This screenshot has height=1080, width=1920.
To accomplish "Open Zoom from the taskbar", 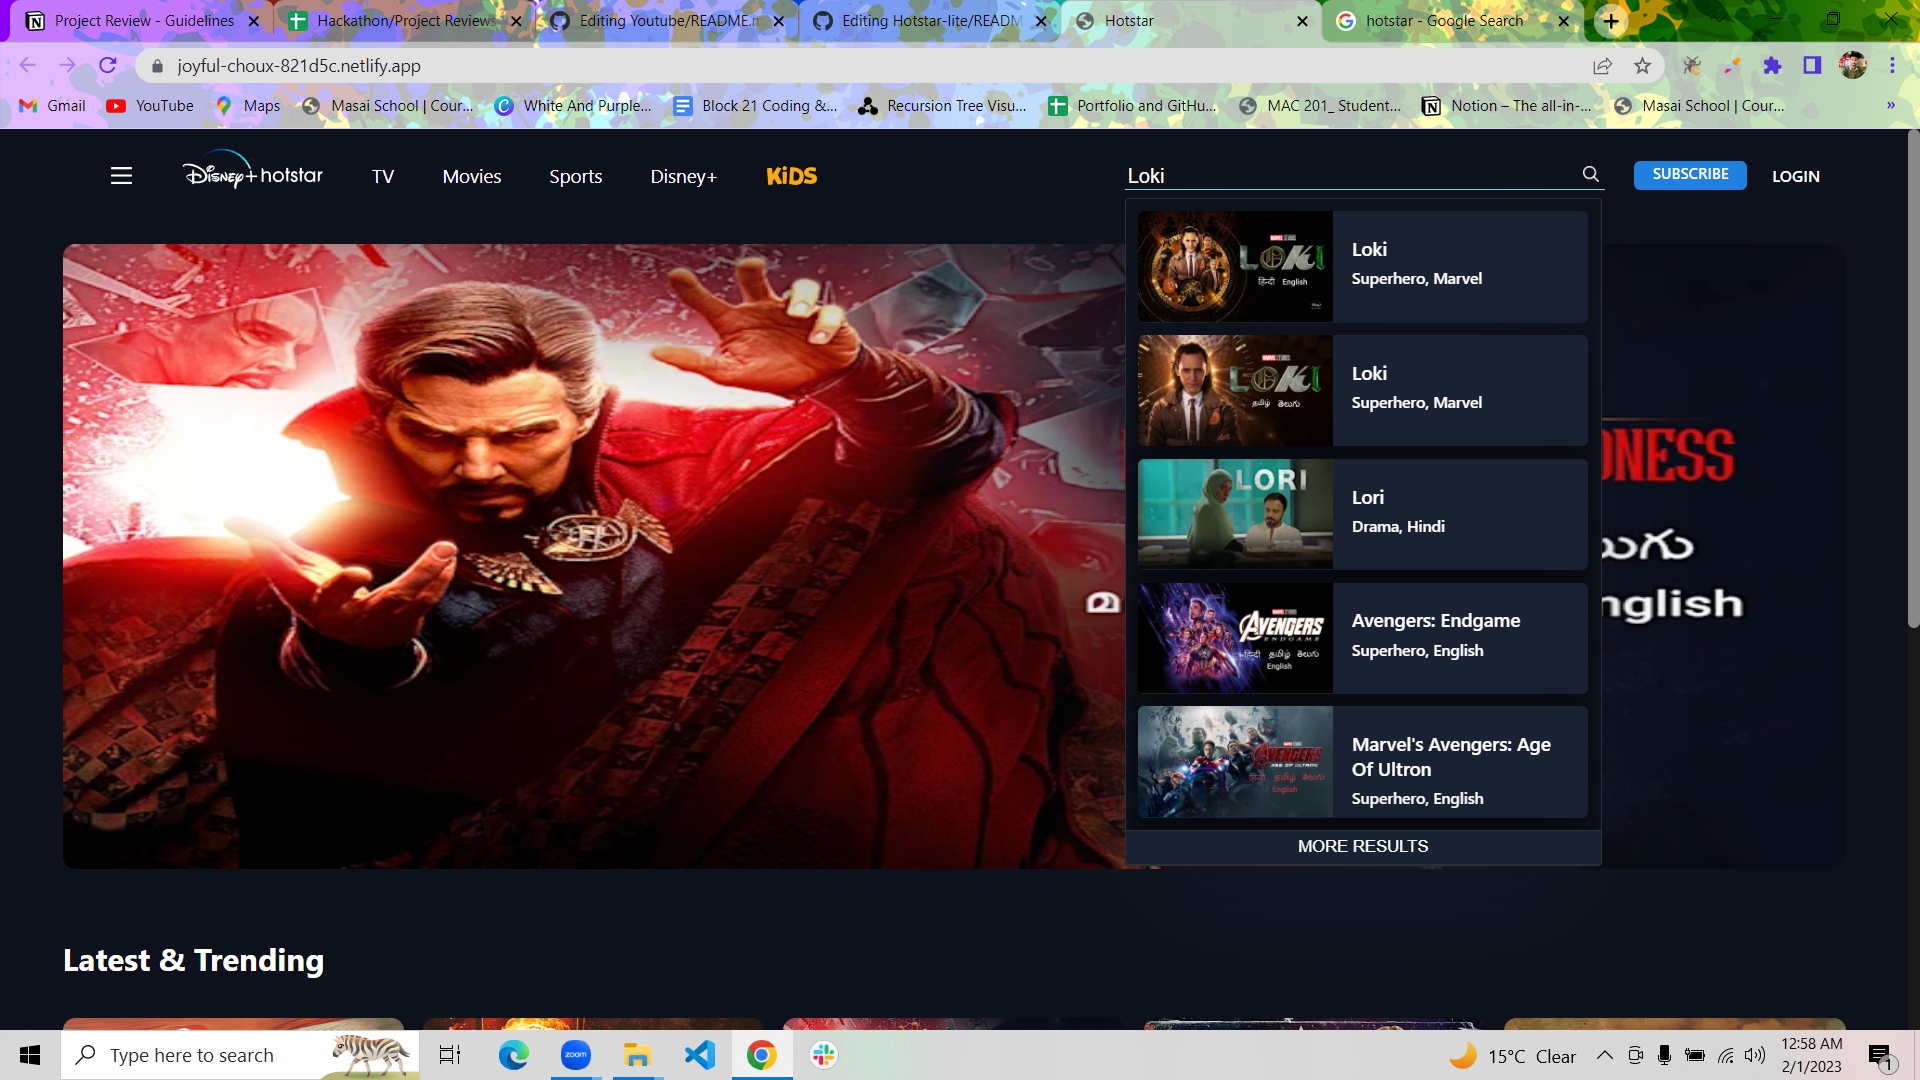I will click(576, 1055).
